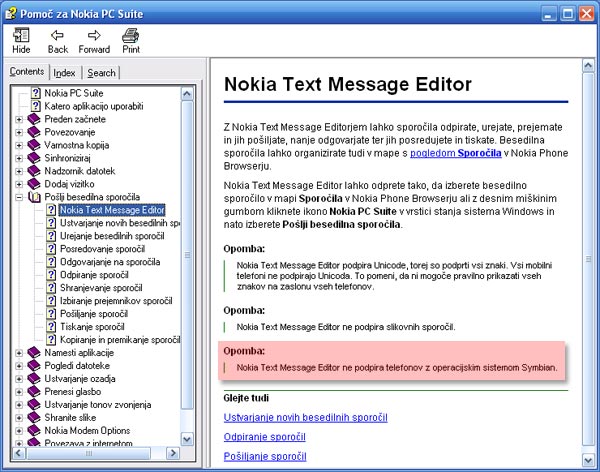Expand the Preden začnete tree node
This screenshot has height=472, width=600.
click(x=19, y=119)
